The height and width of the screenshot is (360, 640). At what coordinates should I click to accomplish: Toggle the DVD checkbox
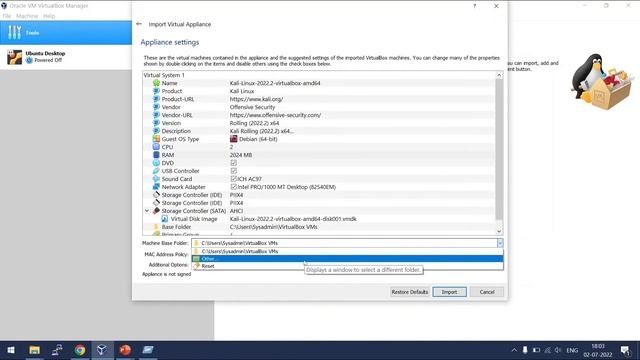pyautogui.click(x=233, y=163)
